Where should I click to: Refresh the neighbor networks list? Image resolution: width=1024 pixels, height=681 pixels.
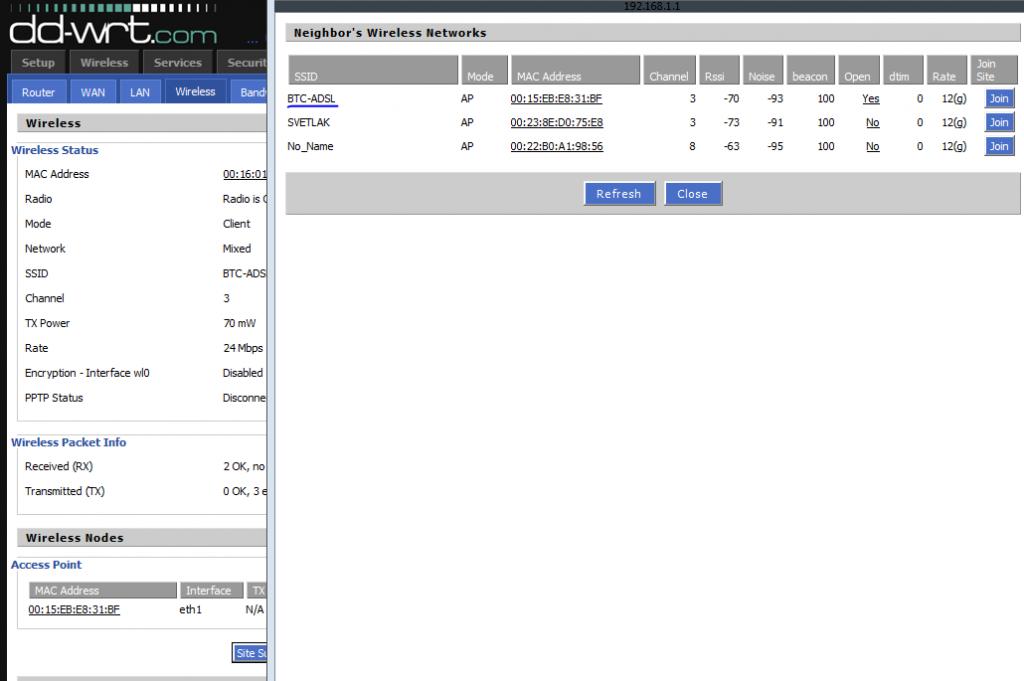618,194
